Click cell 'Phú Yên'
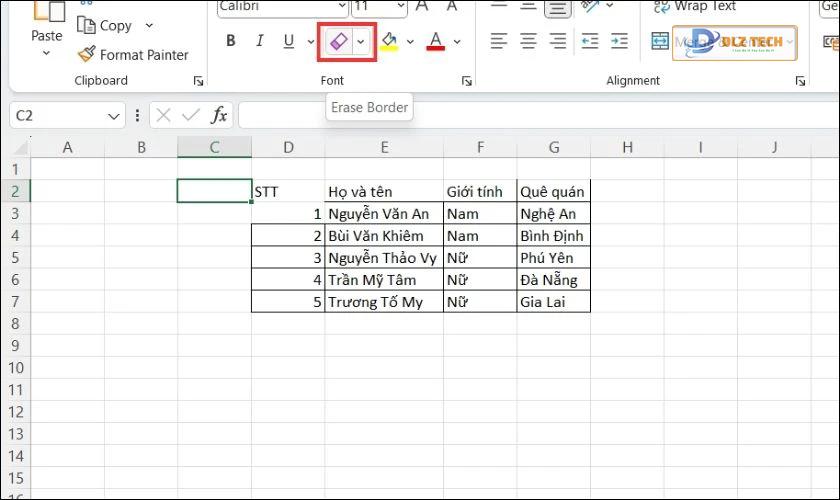 (553, 258)
